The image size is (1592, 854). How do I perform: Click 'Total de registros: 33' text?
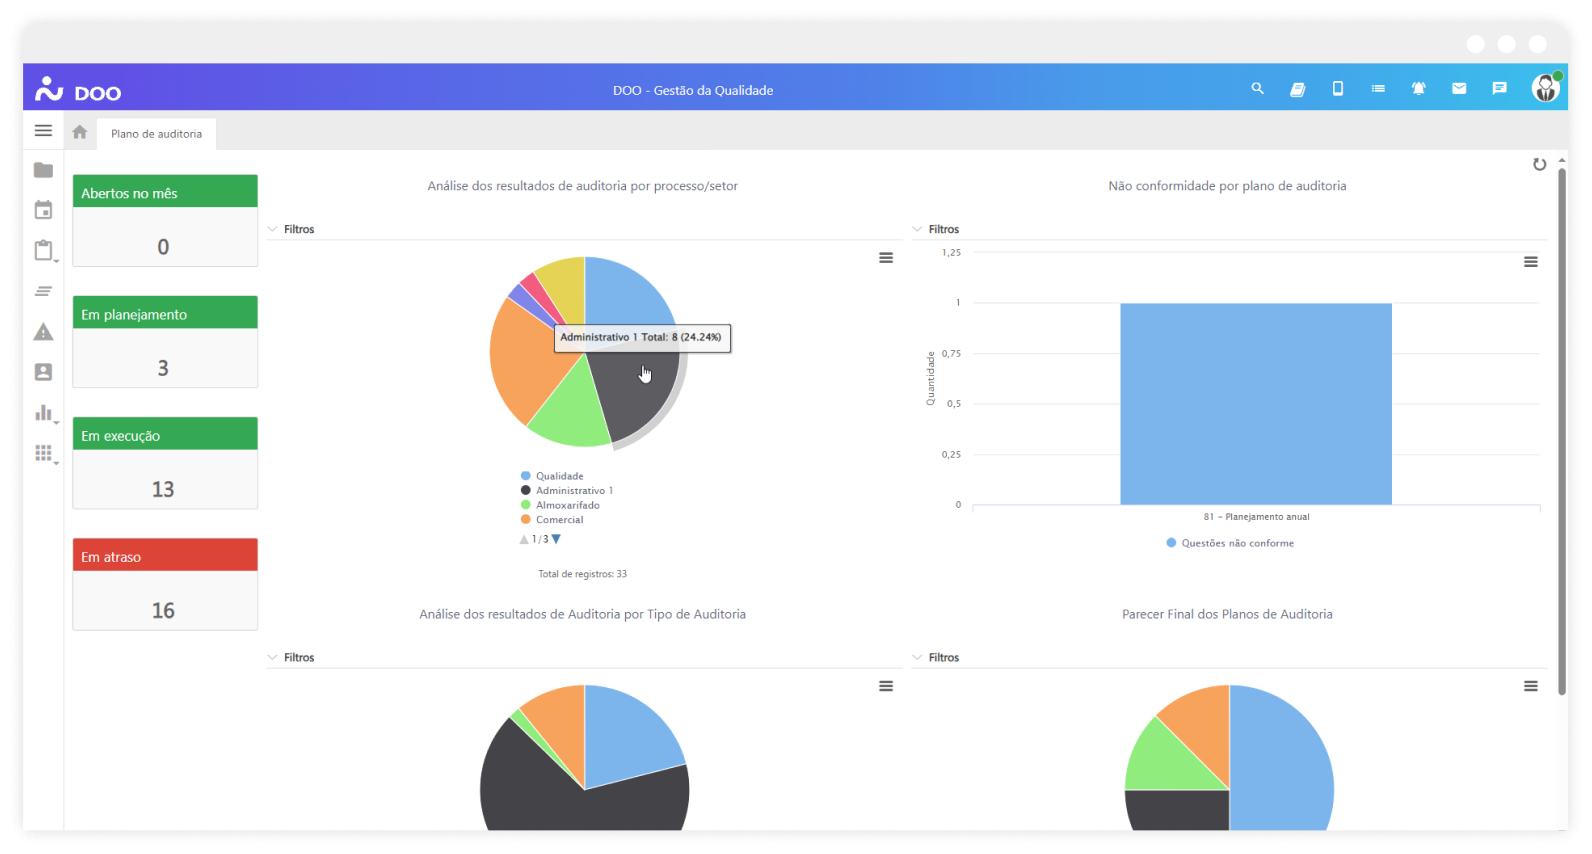click(583, 574)
